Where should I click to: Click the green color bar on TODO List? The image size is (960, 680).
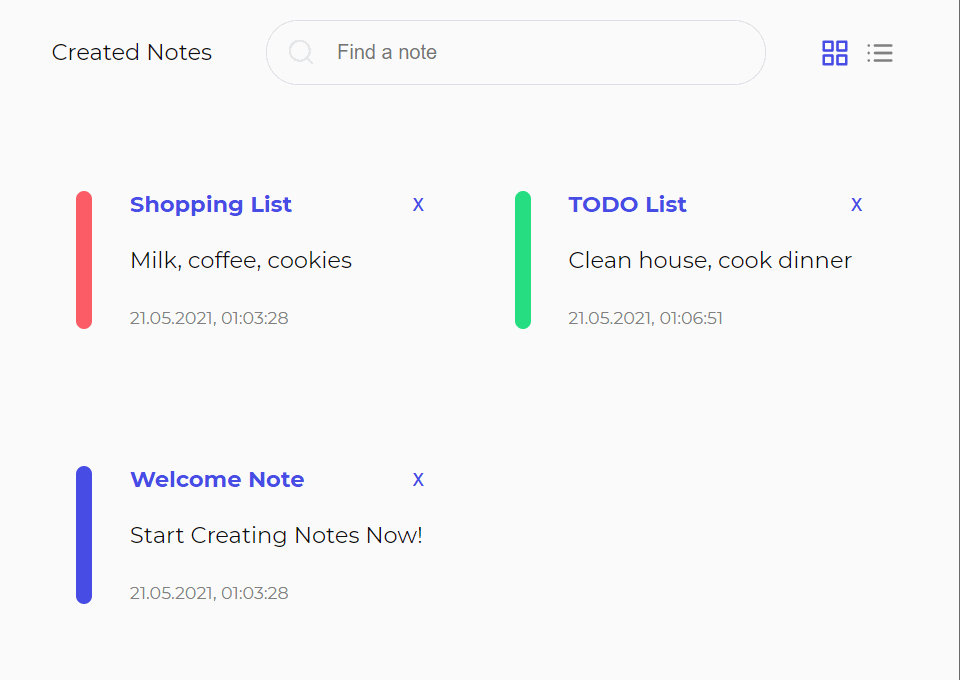(x=522, y=260)
